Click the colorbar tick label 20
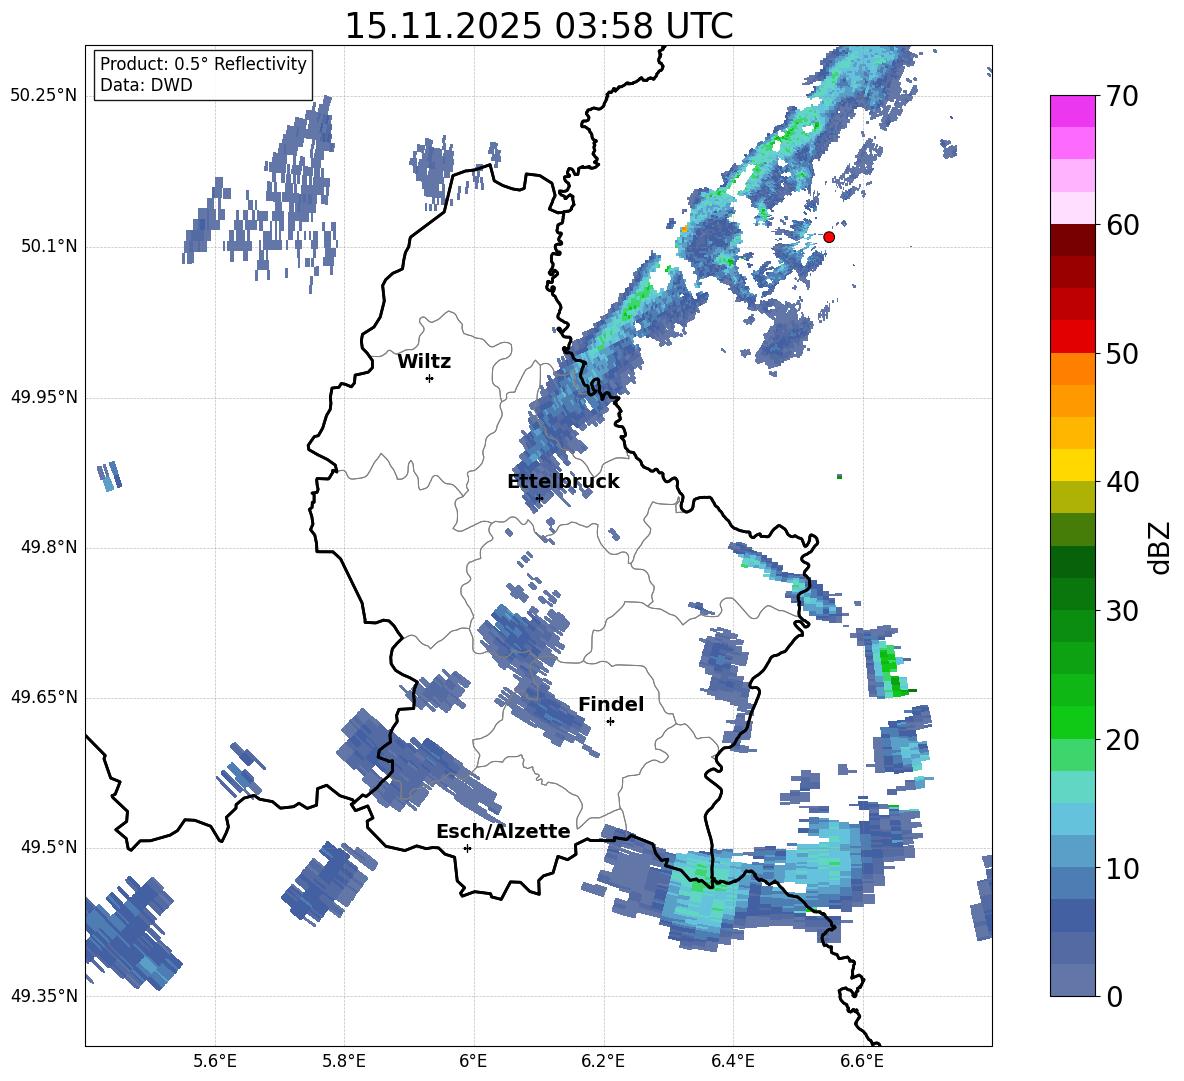Screen dimensions: 1184x1081 [x=1123, y=739]
